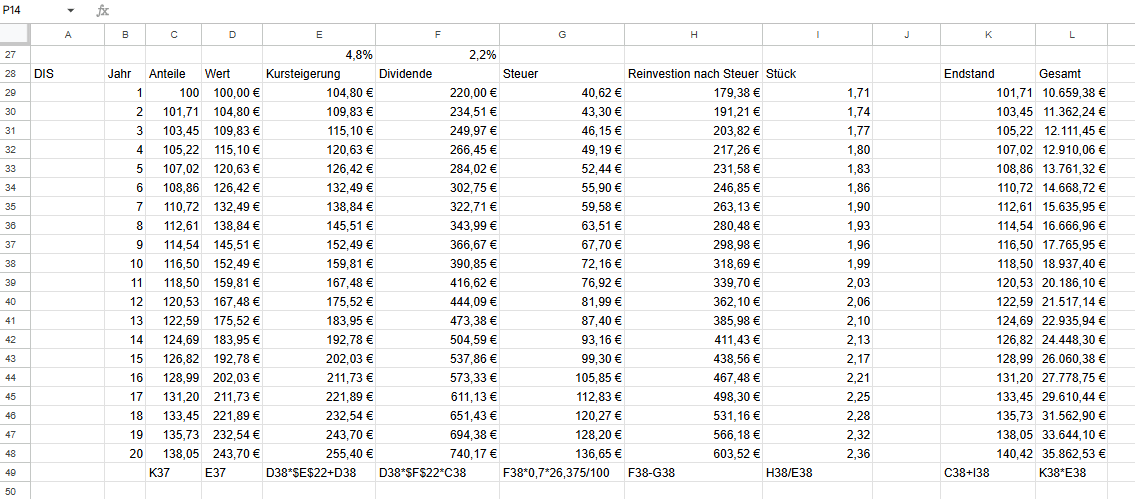
Task: Click the F38*0,7*26,375/100 formula text
Action: pos(557,472)
